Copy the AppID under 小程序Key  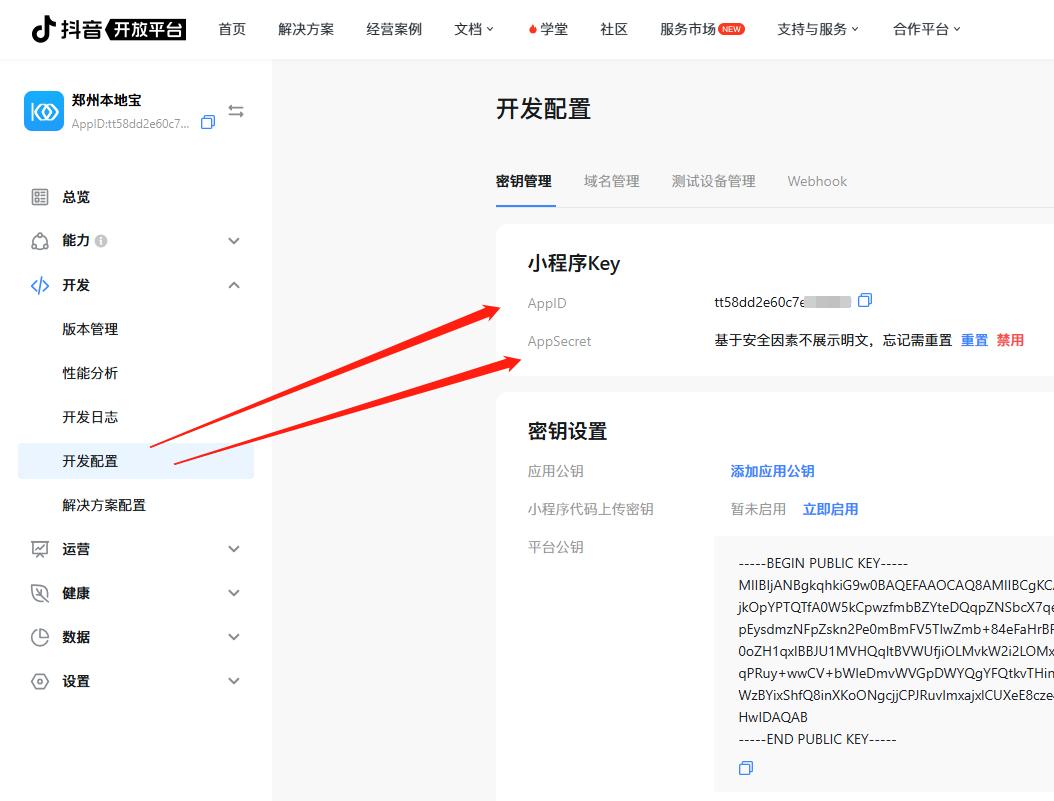click(x=865, y=300)
